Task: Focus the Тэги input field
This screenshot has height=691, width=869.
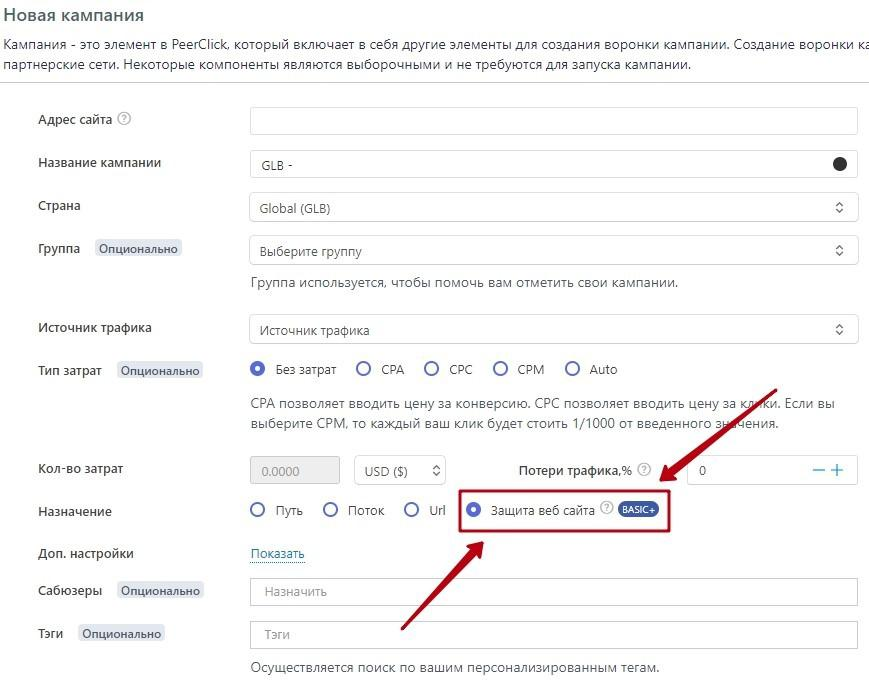Action: tap(553, 635)
